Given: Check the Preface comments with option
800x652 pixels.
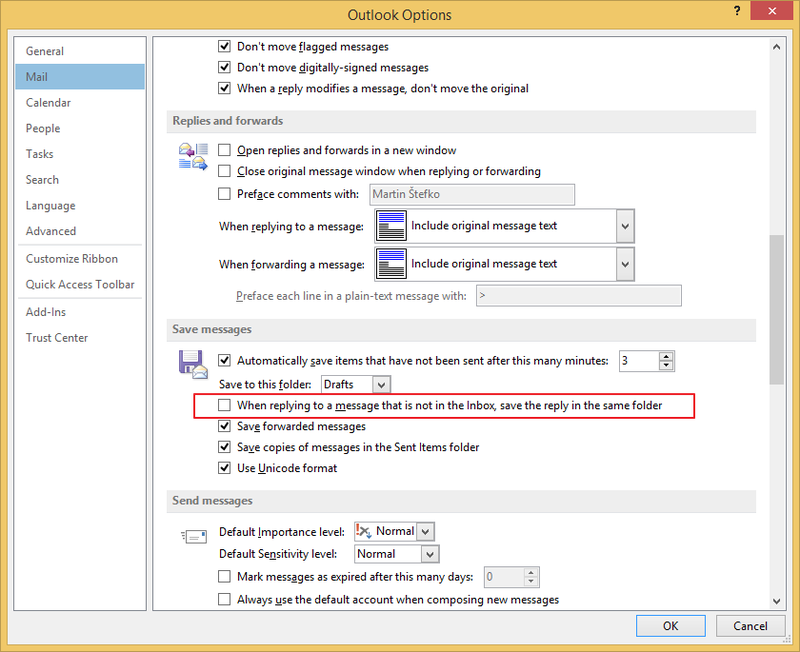Looking at the screenshot, I should pos(224,194).
